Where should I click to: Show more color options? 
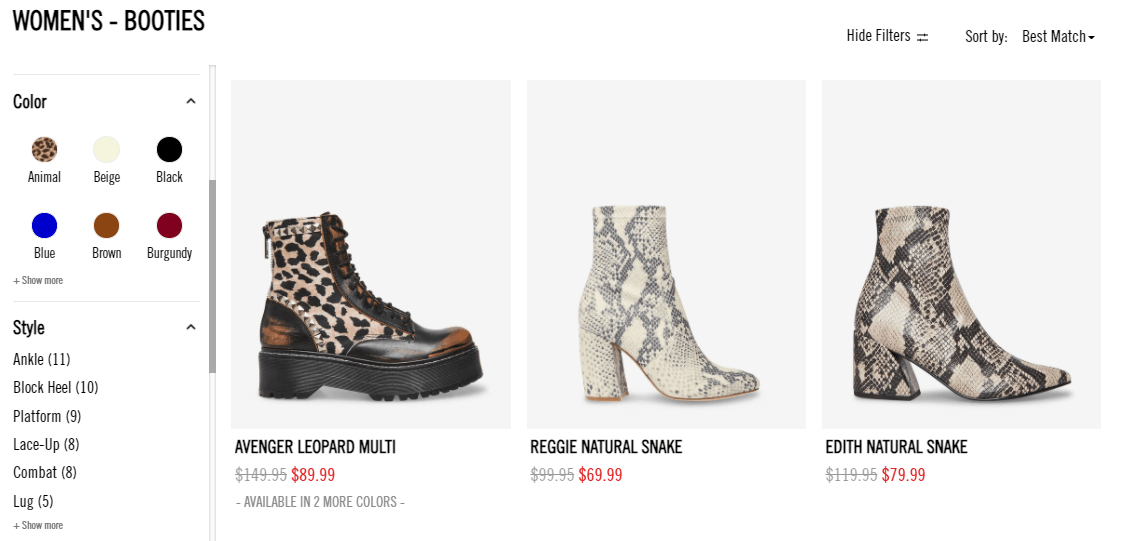[x=38, y=280]
